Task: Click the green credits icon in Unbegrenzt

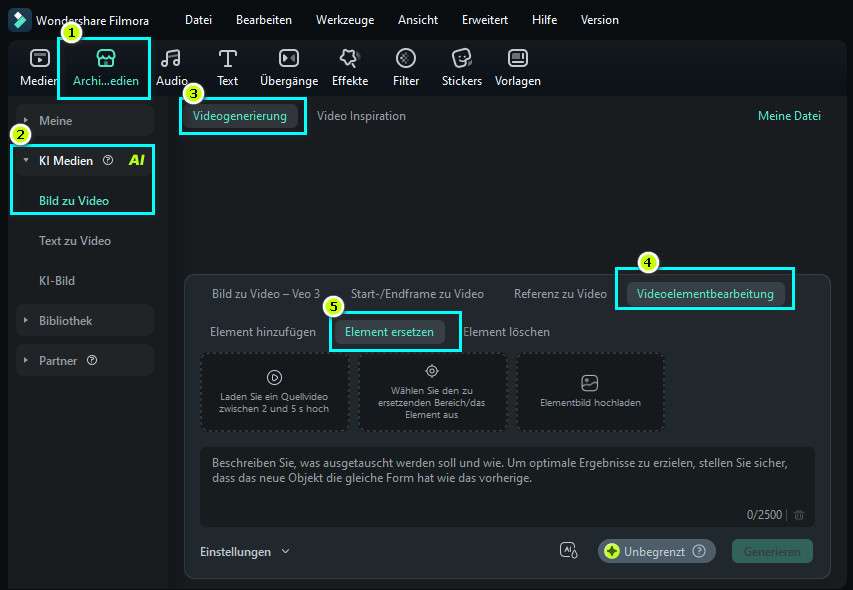Action: pos(611,551)
